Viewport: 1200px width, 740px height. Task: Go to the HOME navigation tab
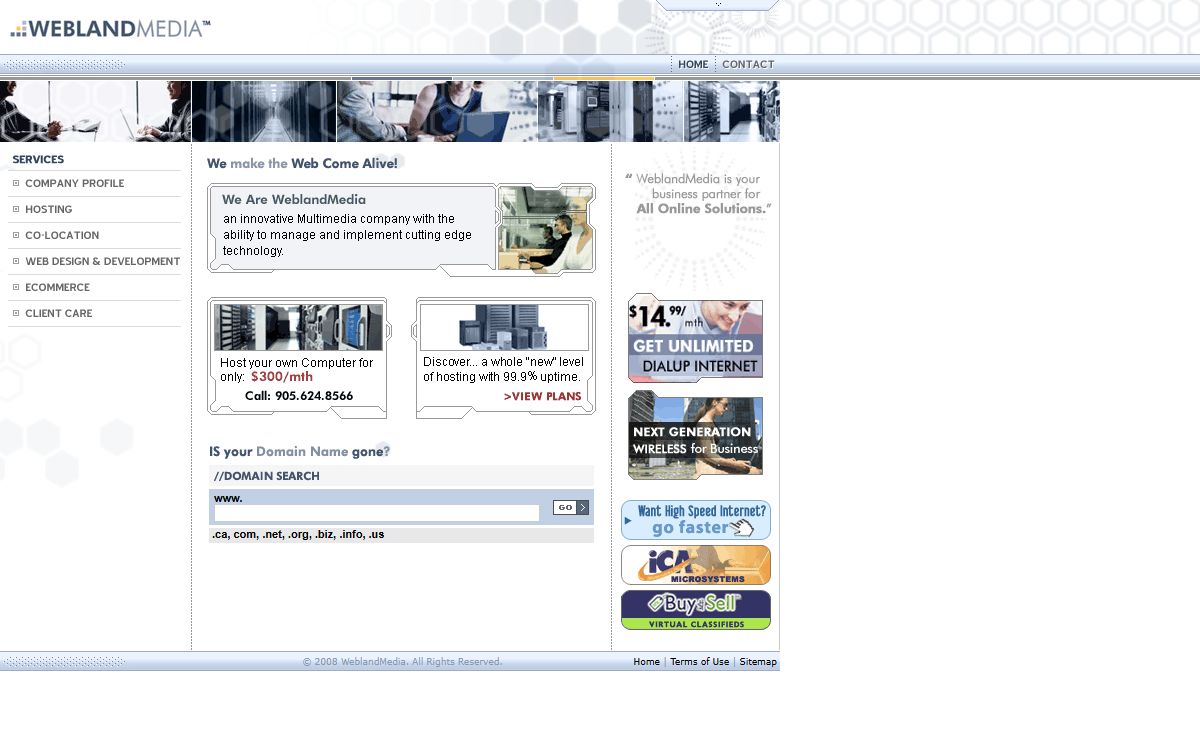pos(693,64)
